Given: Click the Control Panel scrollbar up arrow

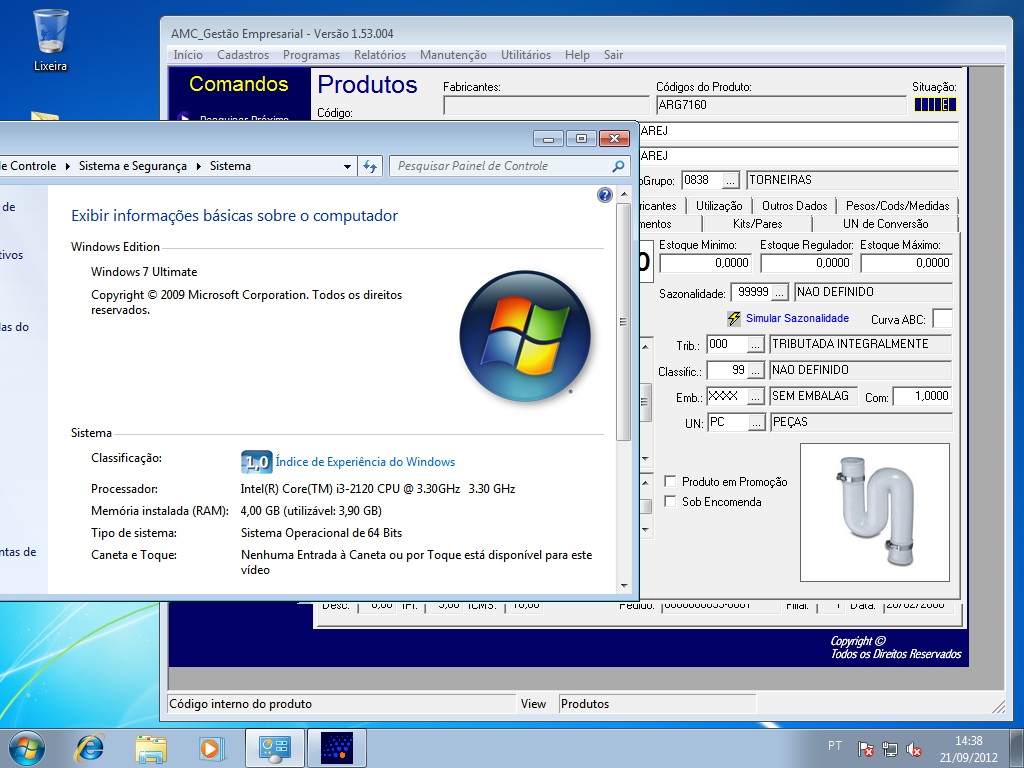Looking at the screenshot, I should click(623, 194).
